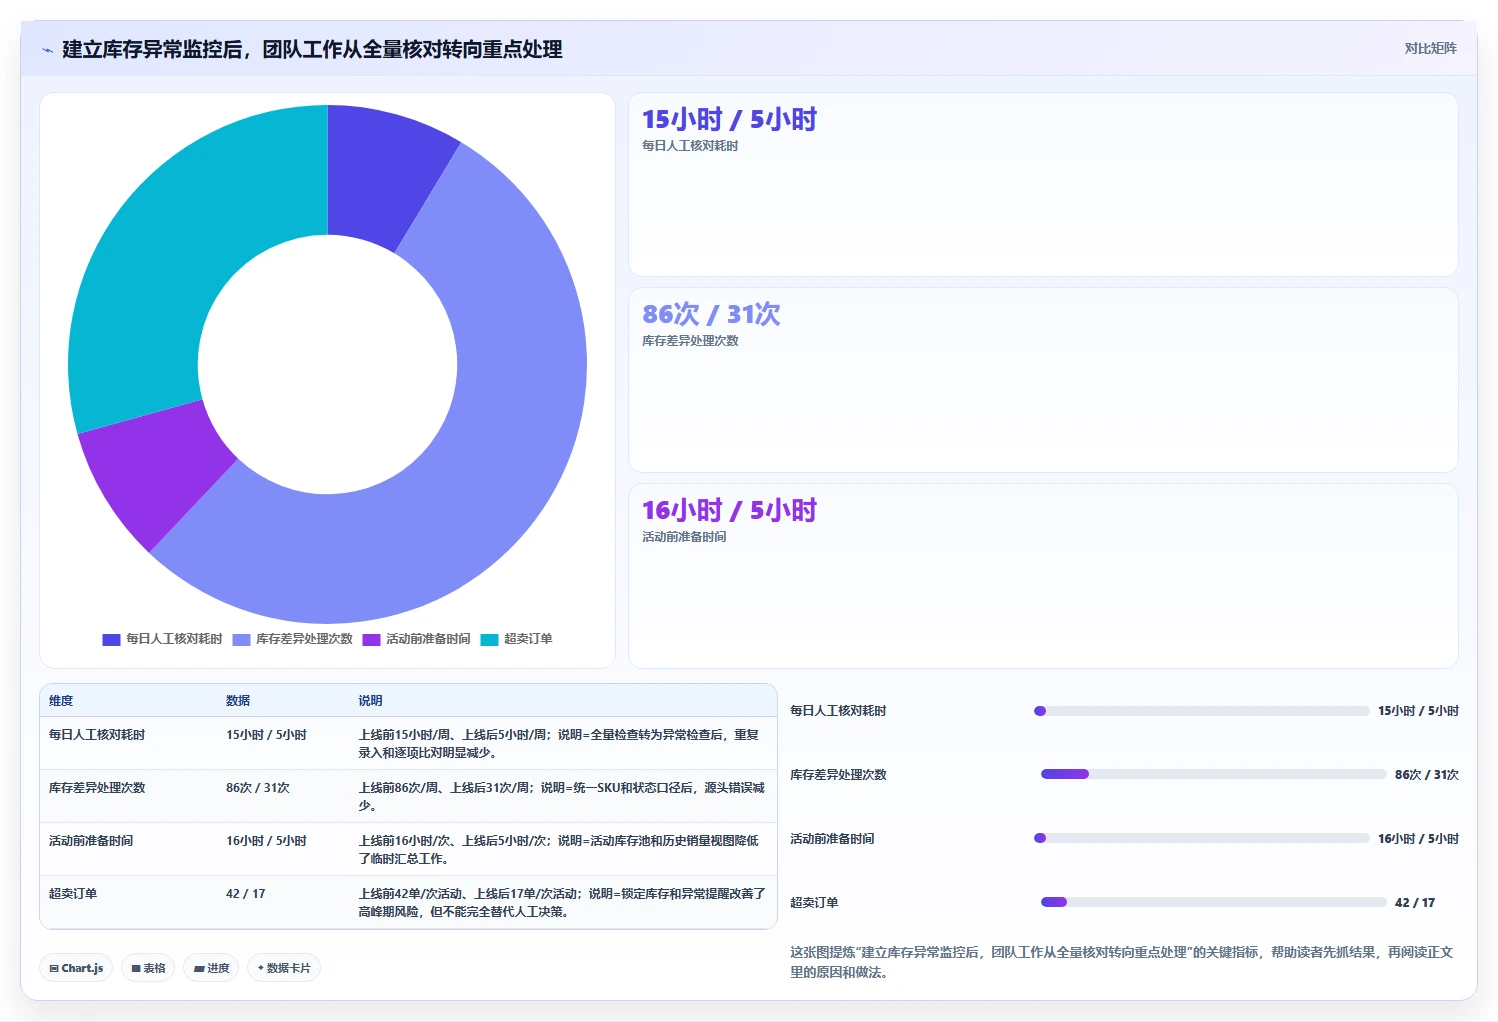Screen dimensions: 1498x1022
Task: Click the 维度 table column header
Action: pos(61,701)
